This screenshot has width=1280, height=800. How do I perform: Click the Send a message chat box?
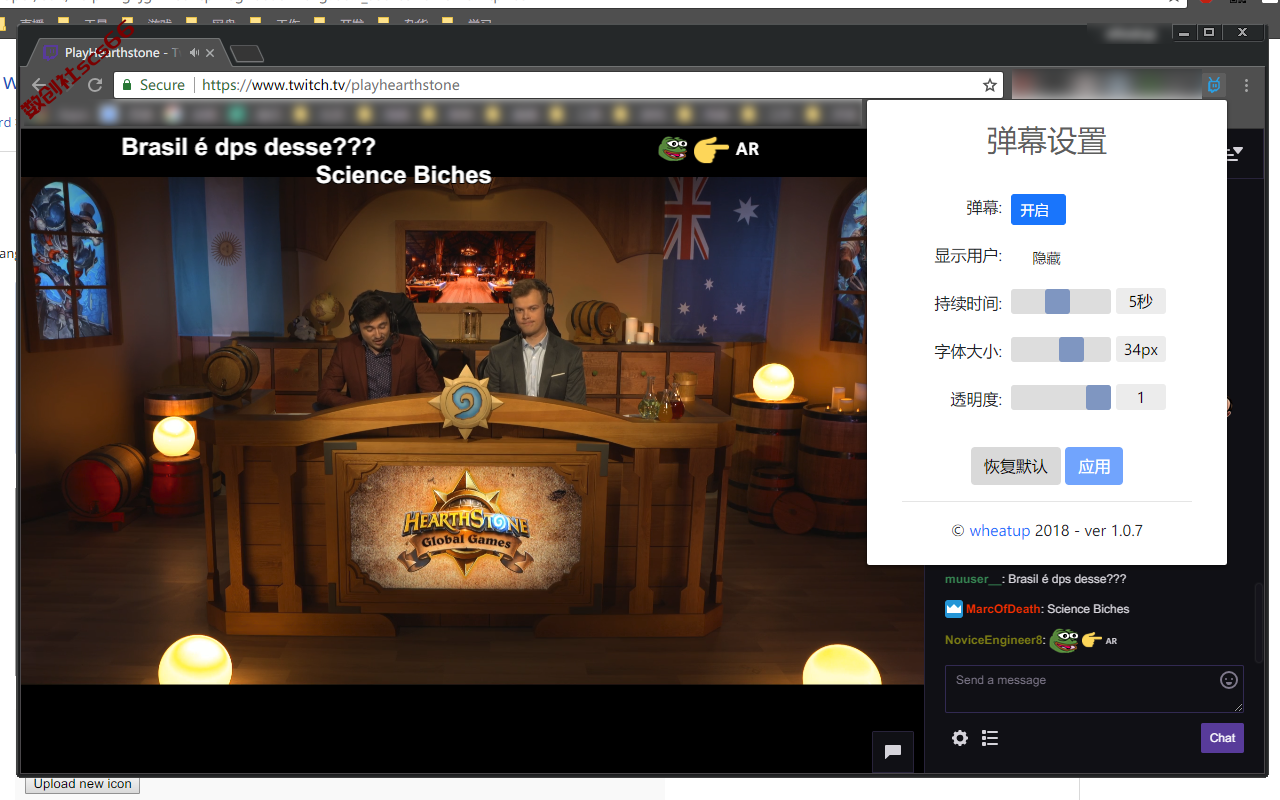[1094, 689]
